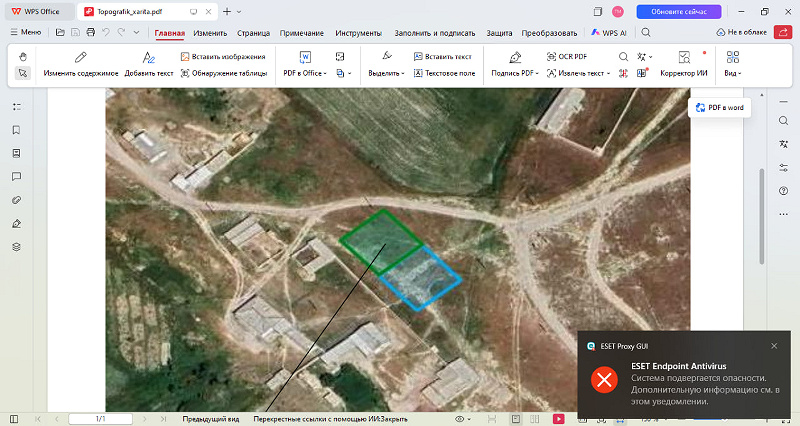Screen dimensions: 800x426
Task: Click the search icon beside WPS AI
Action: point(646,32)
